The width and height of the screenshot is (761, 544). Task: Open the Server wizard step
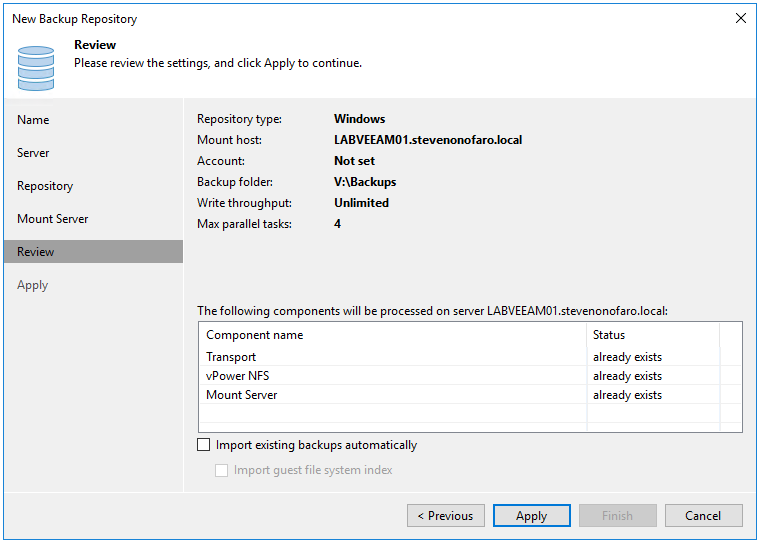point(33,153)
